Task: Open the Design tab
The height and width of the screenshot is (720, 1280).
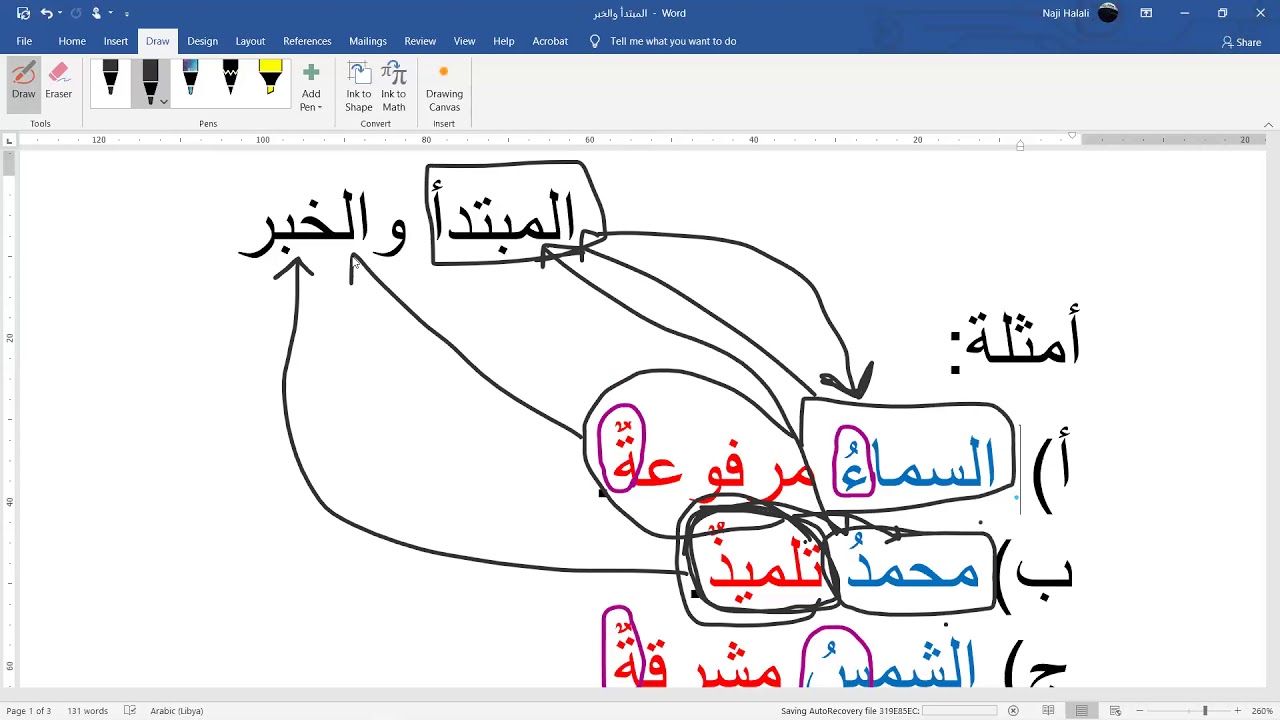Action: pos(202,41)
